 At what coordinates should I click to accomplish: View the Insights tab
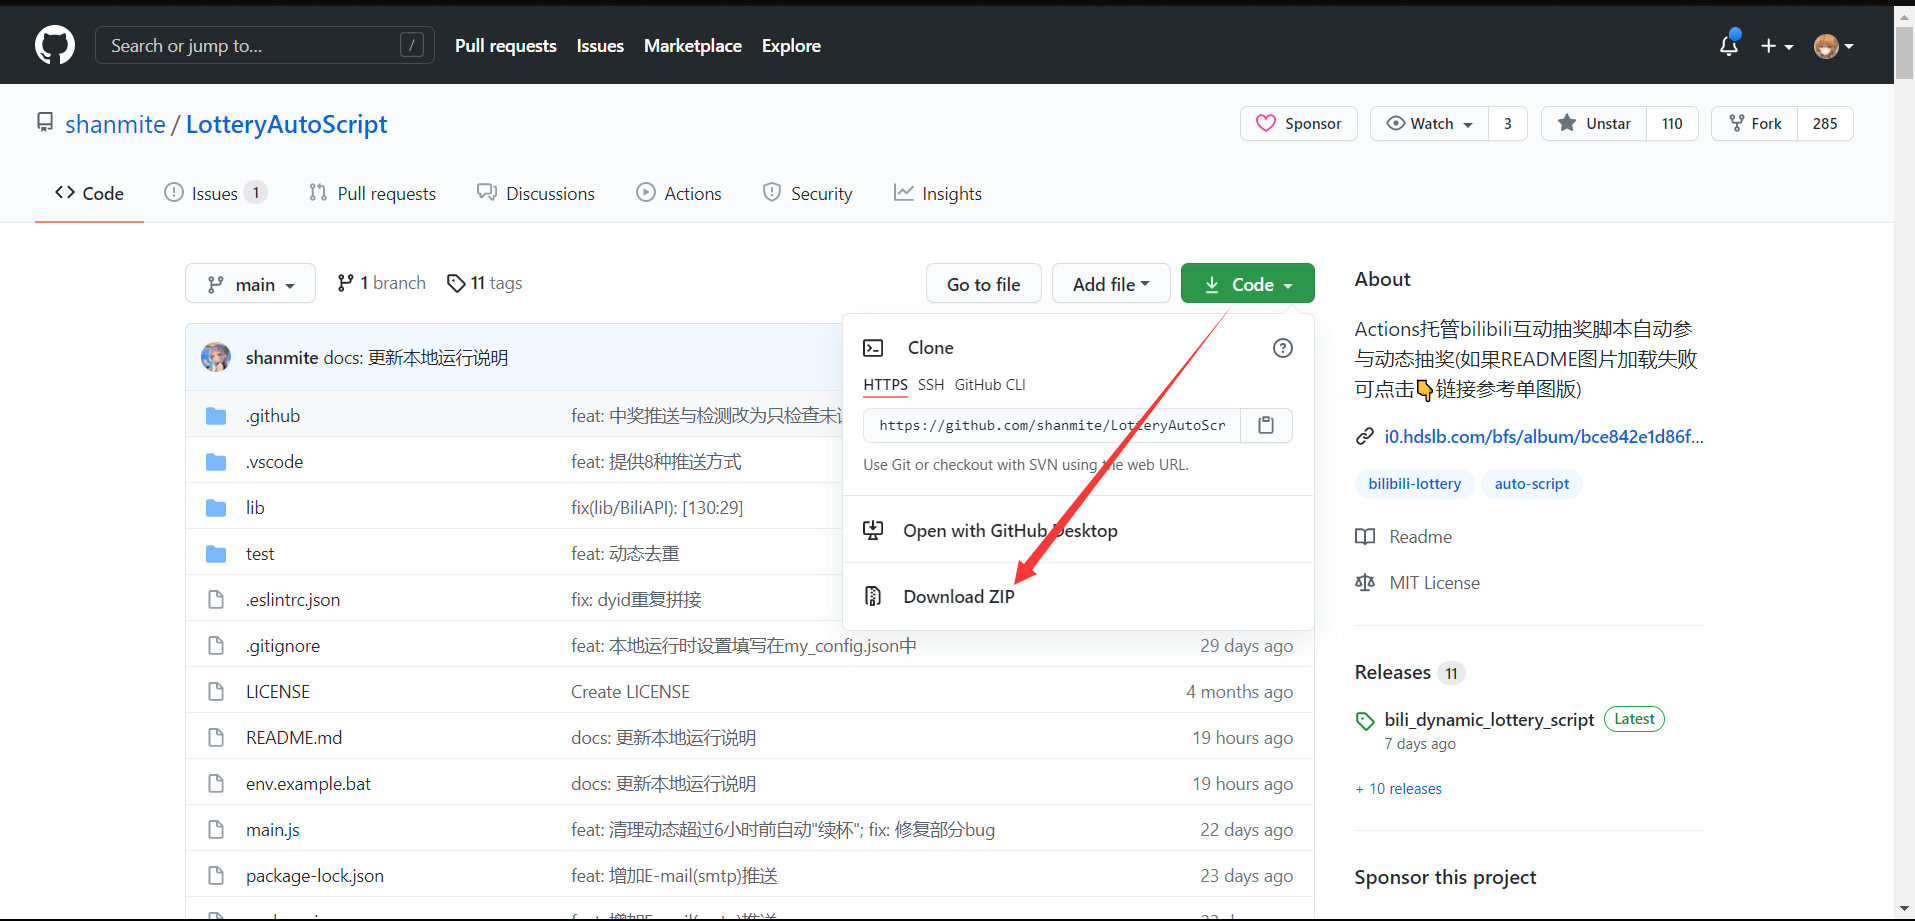(x=938, y=193)
